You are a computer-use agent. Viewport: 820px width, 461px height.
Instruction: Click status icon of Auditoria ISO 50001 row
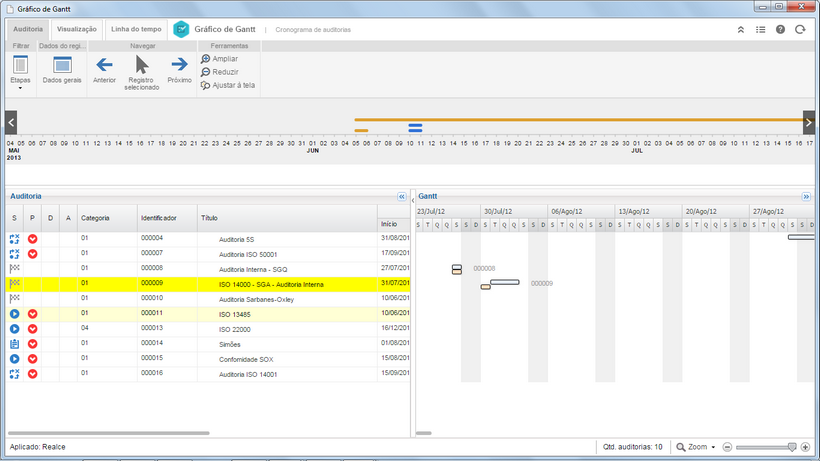pyautogui.click(x=14, y=254)
